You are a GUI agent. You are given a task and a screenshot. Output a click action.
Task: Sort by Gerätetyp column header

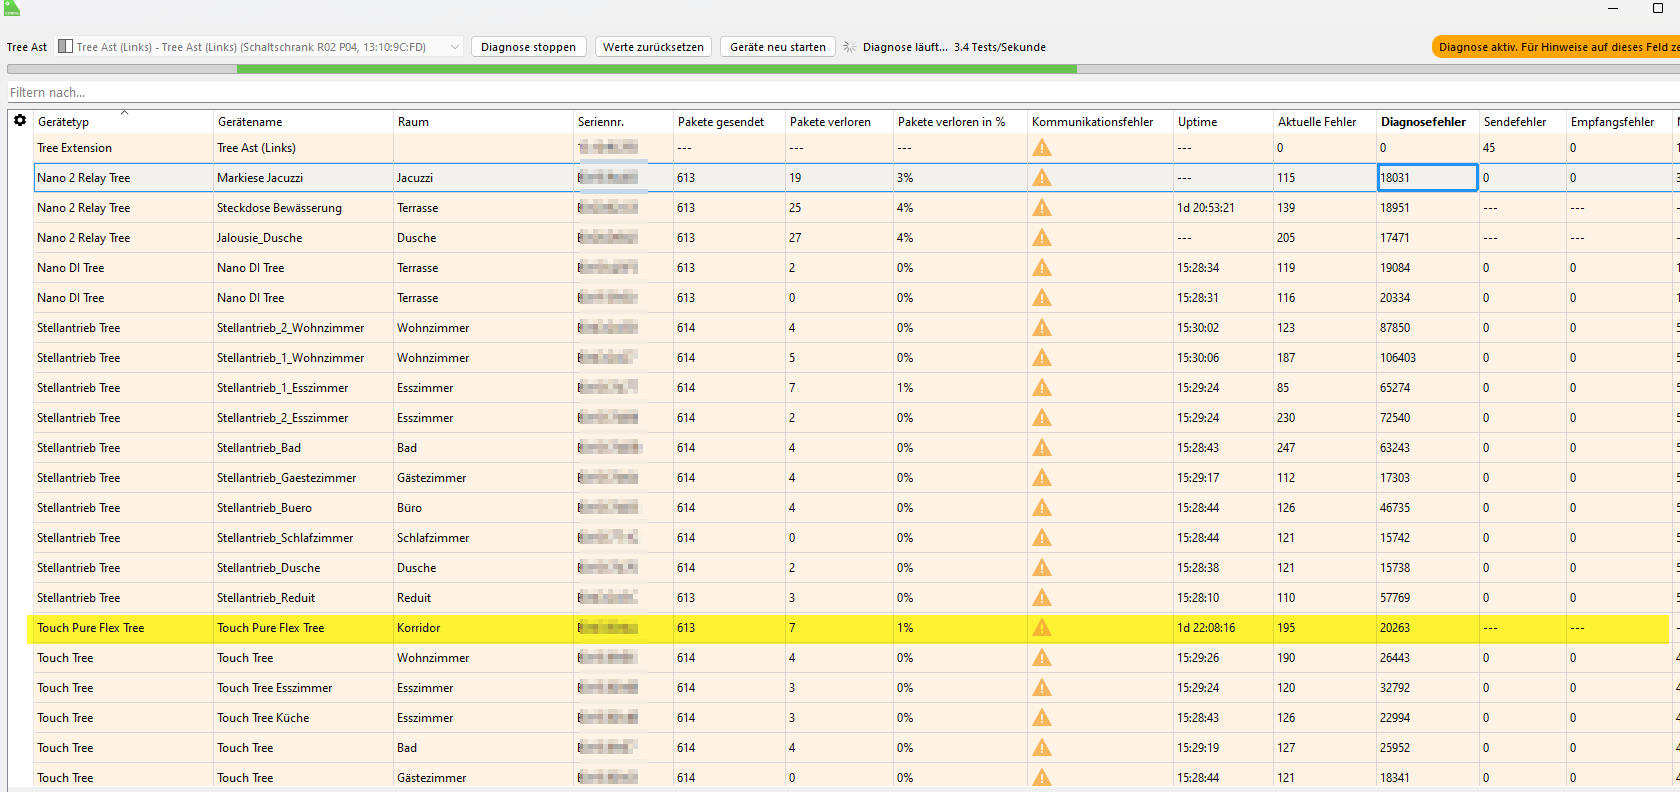tap(64, 122)
